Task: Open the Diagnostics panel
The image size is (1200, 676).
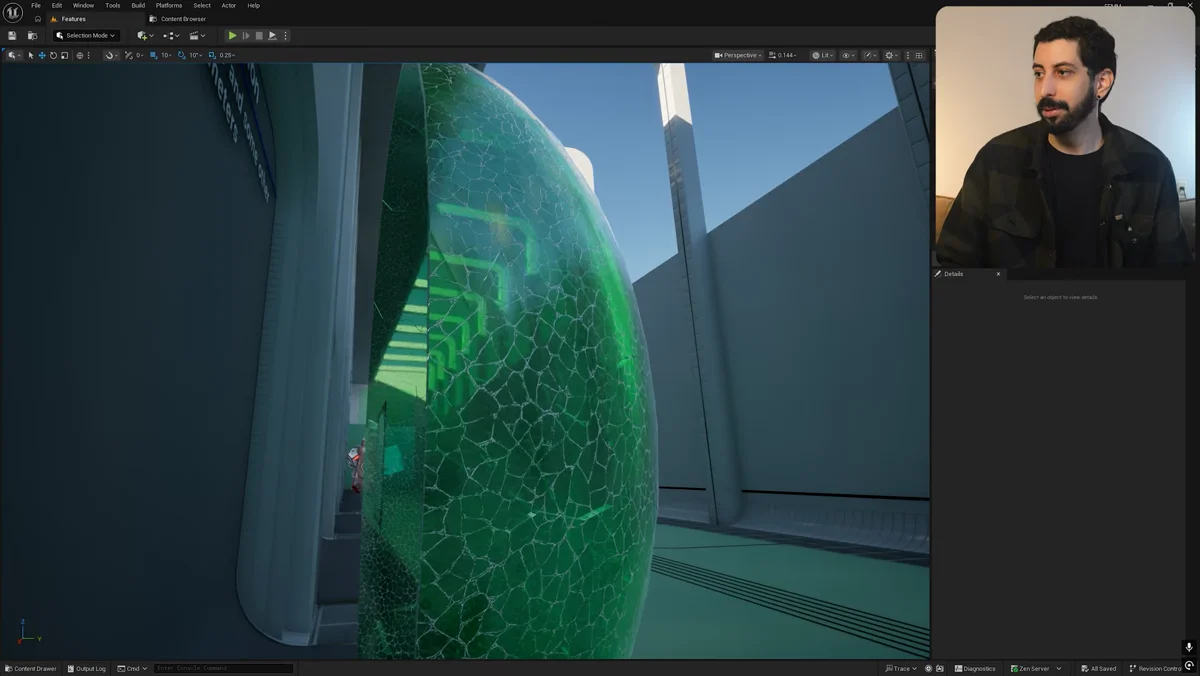Action: coord(975,668)
